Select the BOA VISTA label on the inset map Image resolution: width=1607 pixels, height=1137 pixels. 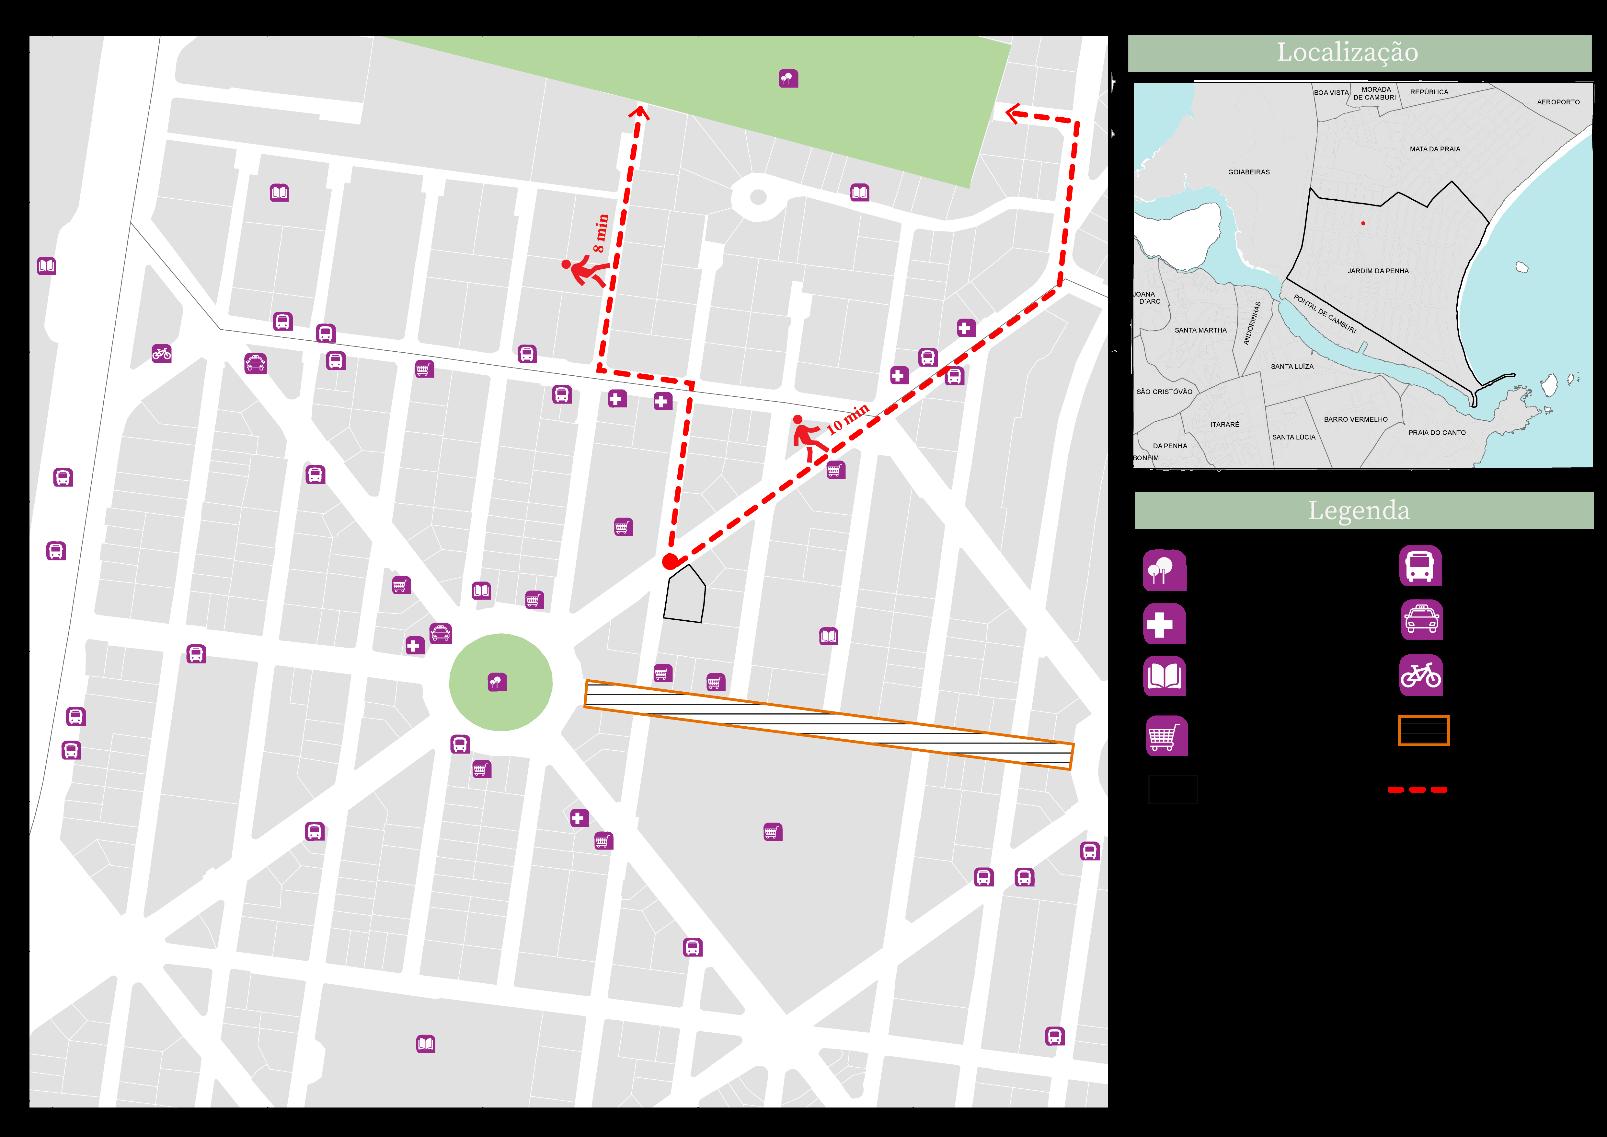pos(1331,92)
